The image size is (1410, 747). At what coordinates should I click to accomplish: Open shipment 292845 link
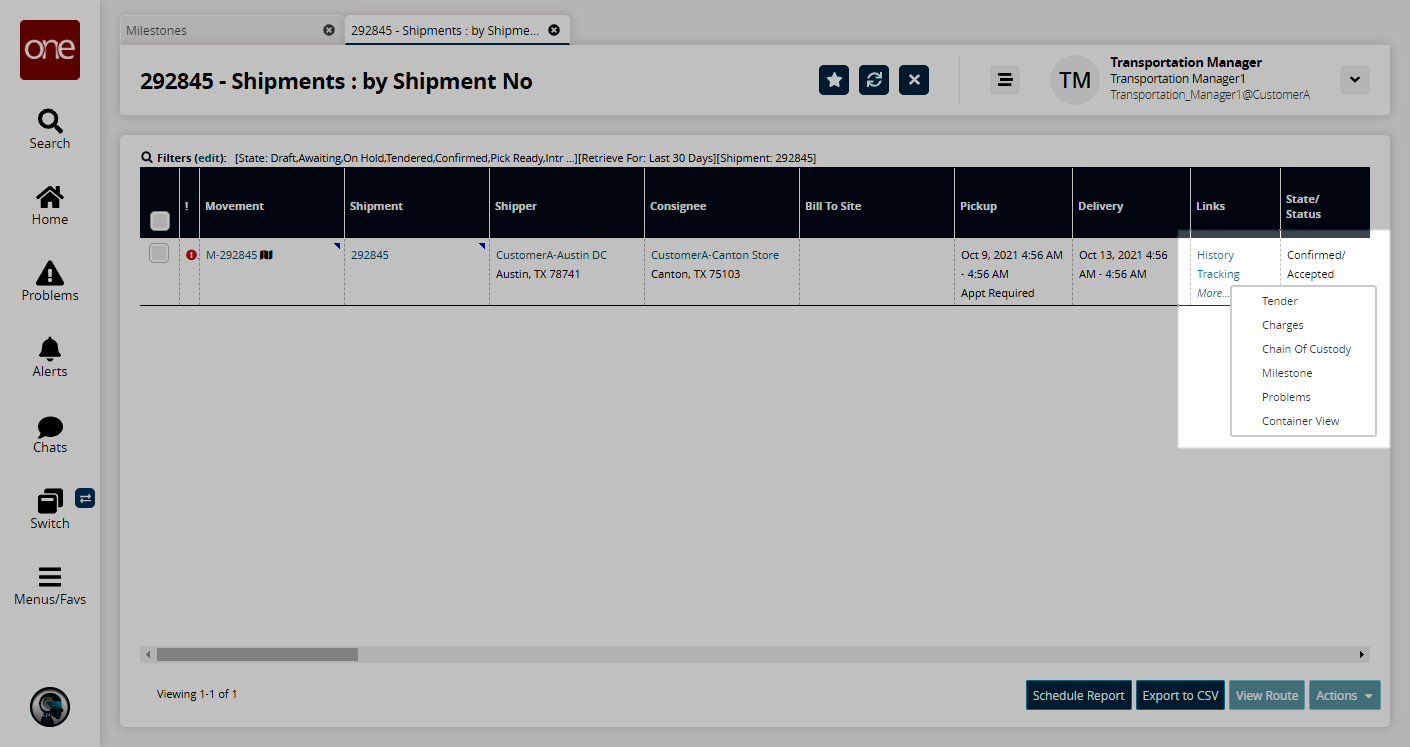click(370, 255)
